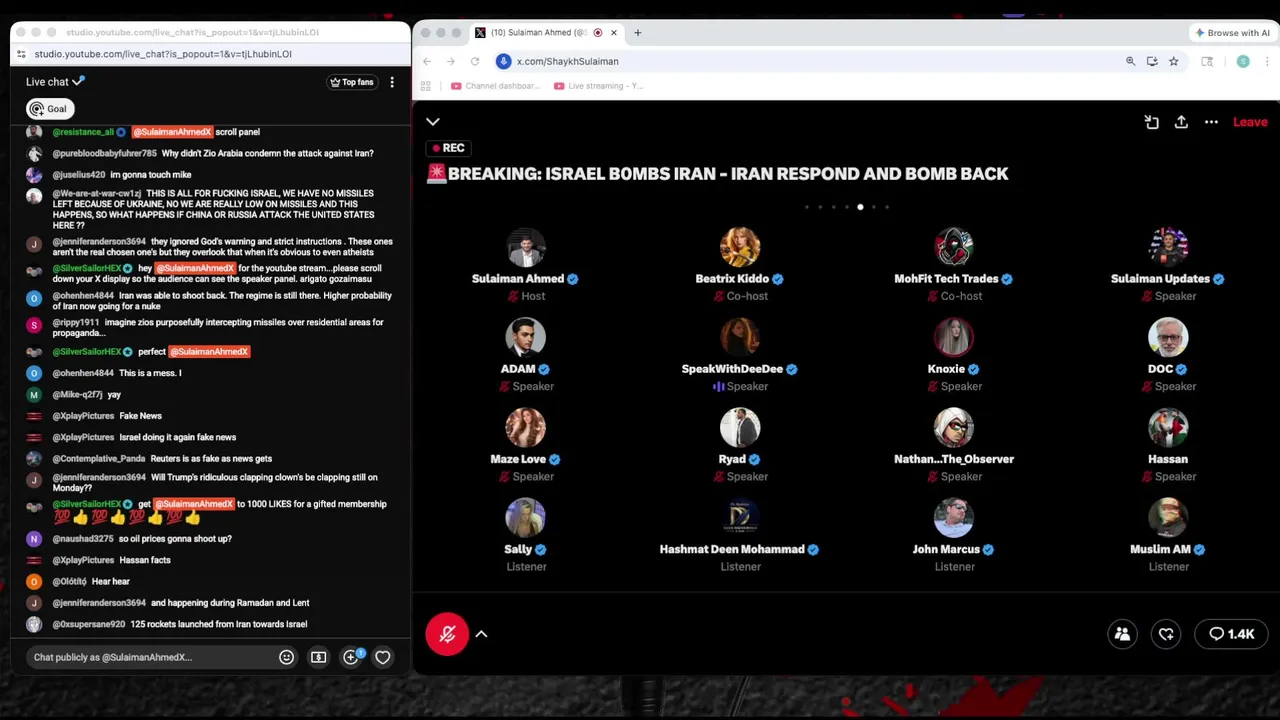Collapse the Space with the top-left chevron

point(433,122)
